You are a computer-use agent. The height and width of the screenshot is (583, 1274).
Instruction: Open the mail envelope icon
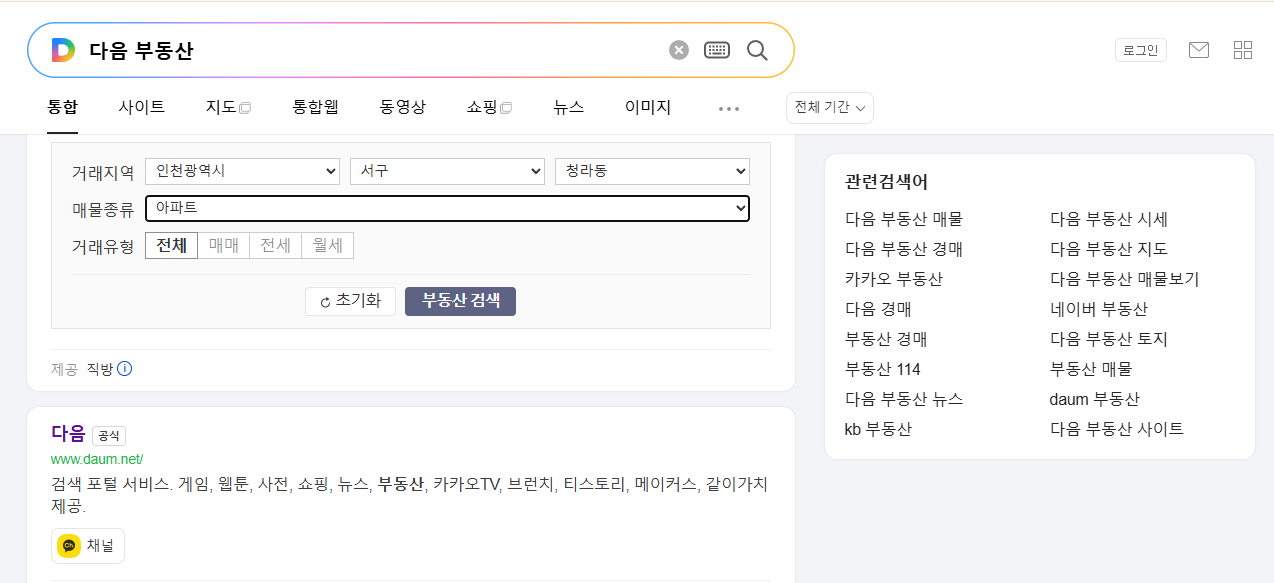pyautogui.click(x=1199, y=50)
